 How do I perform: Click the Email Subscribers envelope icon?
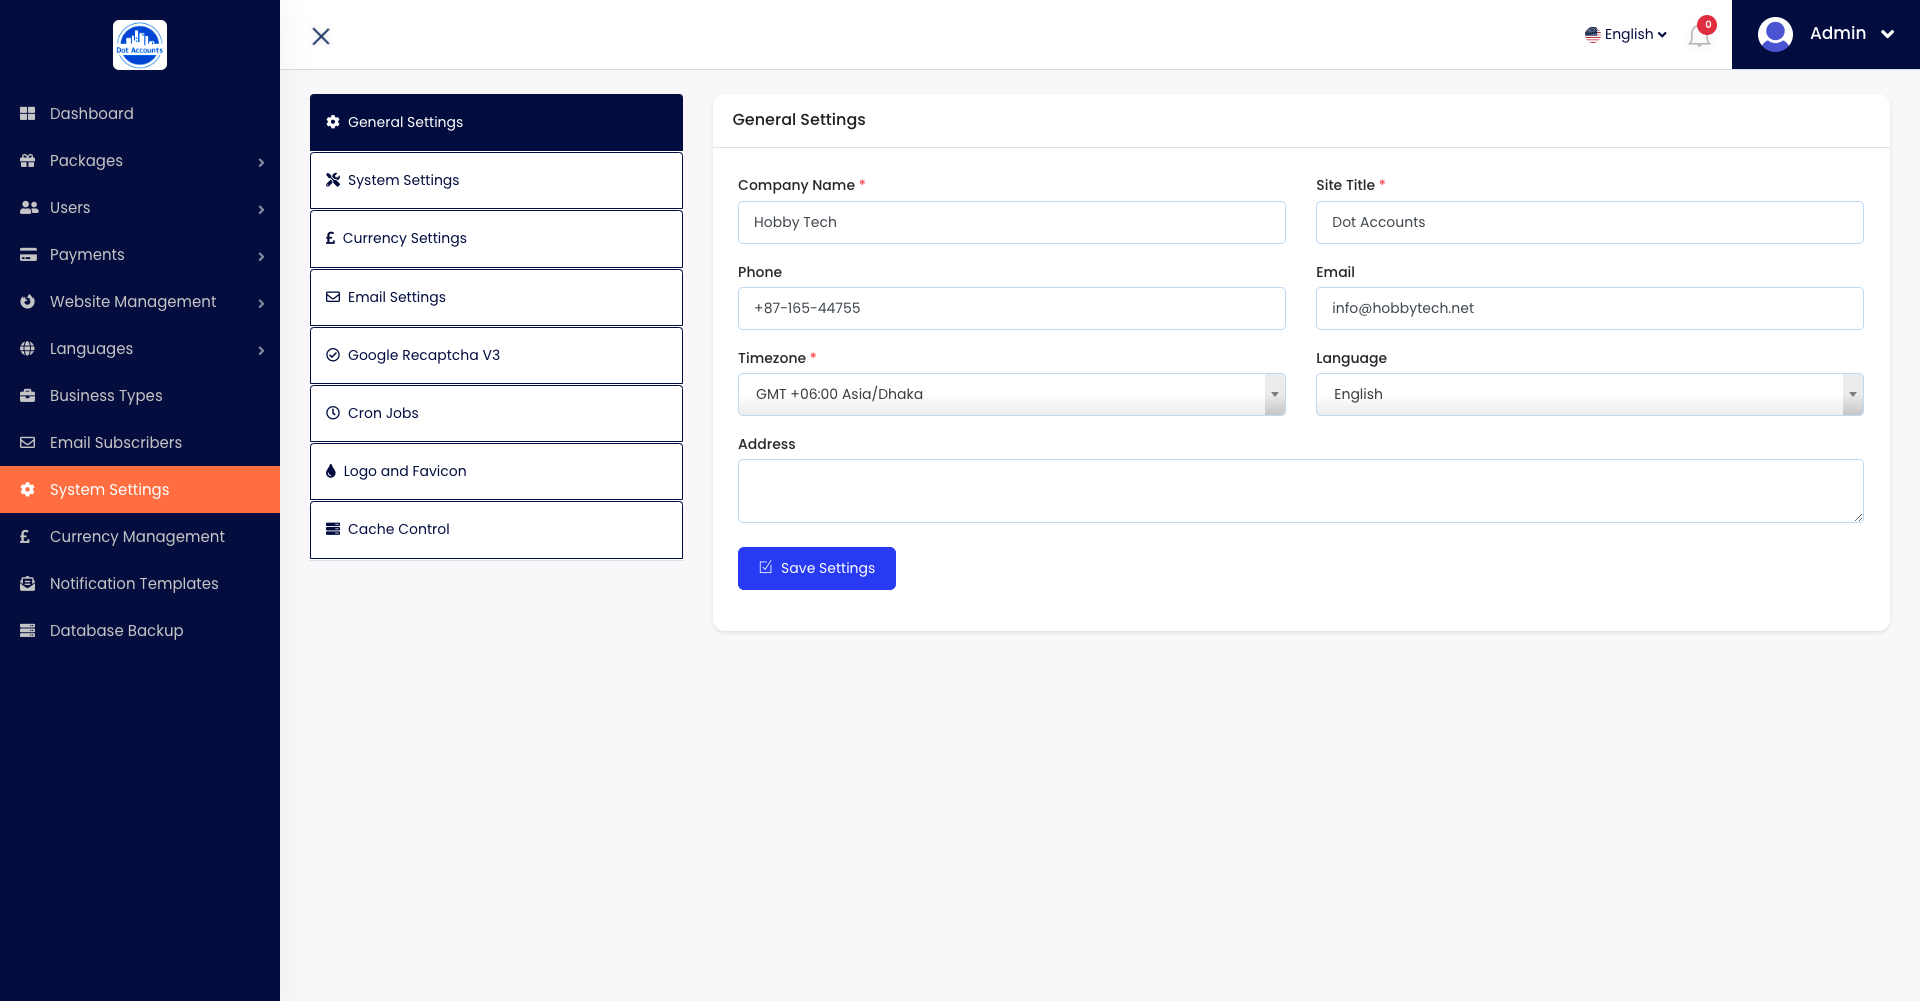point(27,442)
